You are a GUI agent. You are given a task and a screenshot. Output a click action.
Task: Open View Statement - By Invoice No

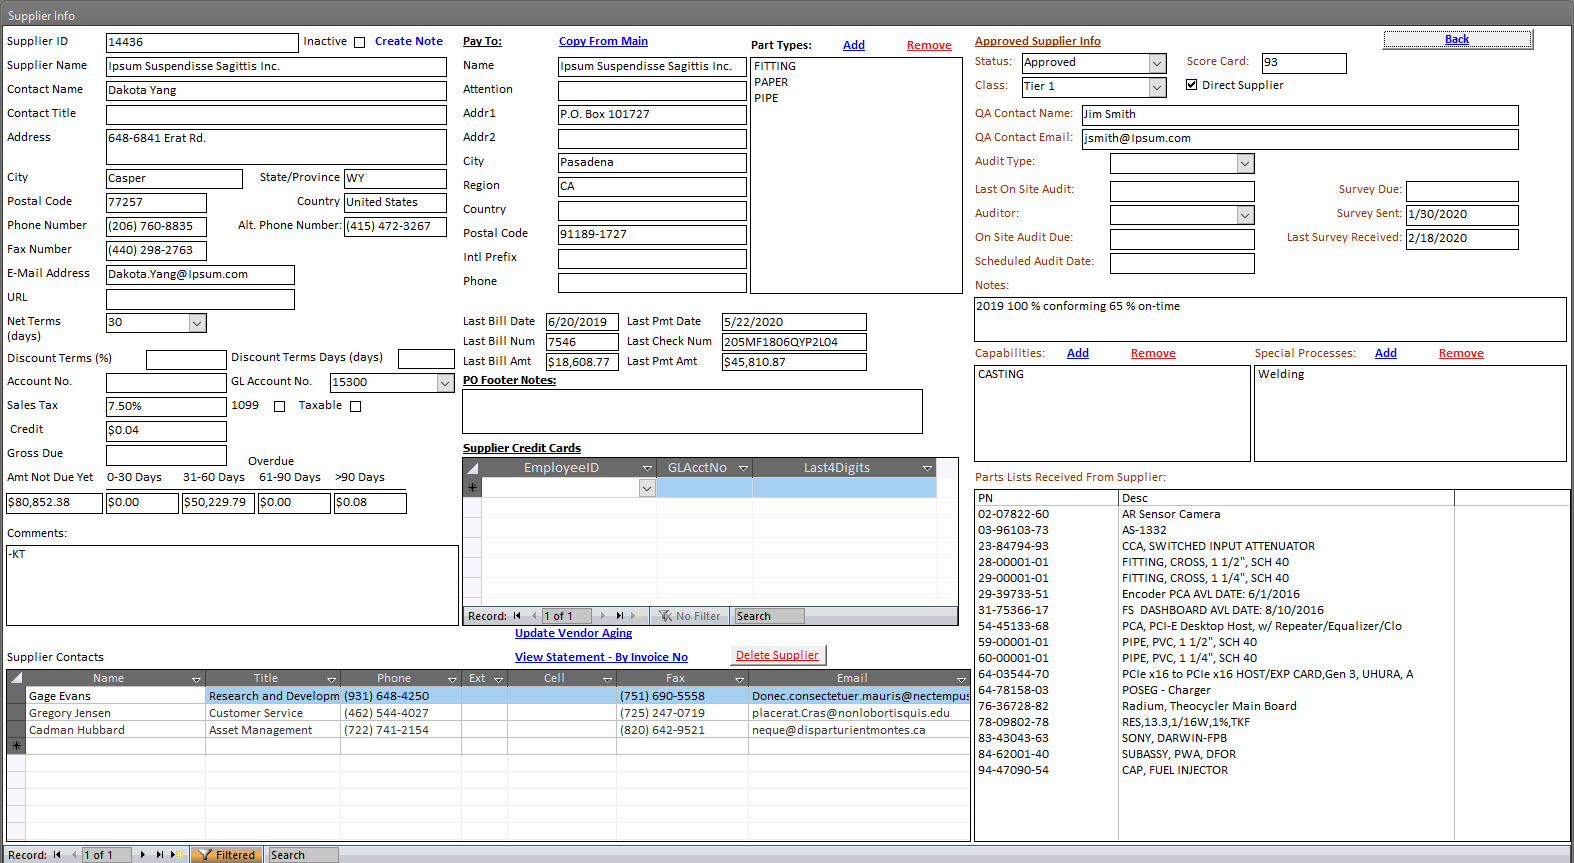pos(601,657)
